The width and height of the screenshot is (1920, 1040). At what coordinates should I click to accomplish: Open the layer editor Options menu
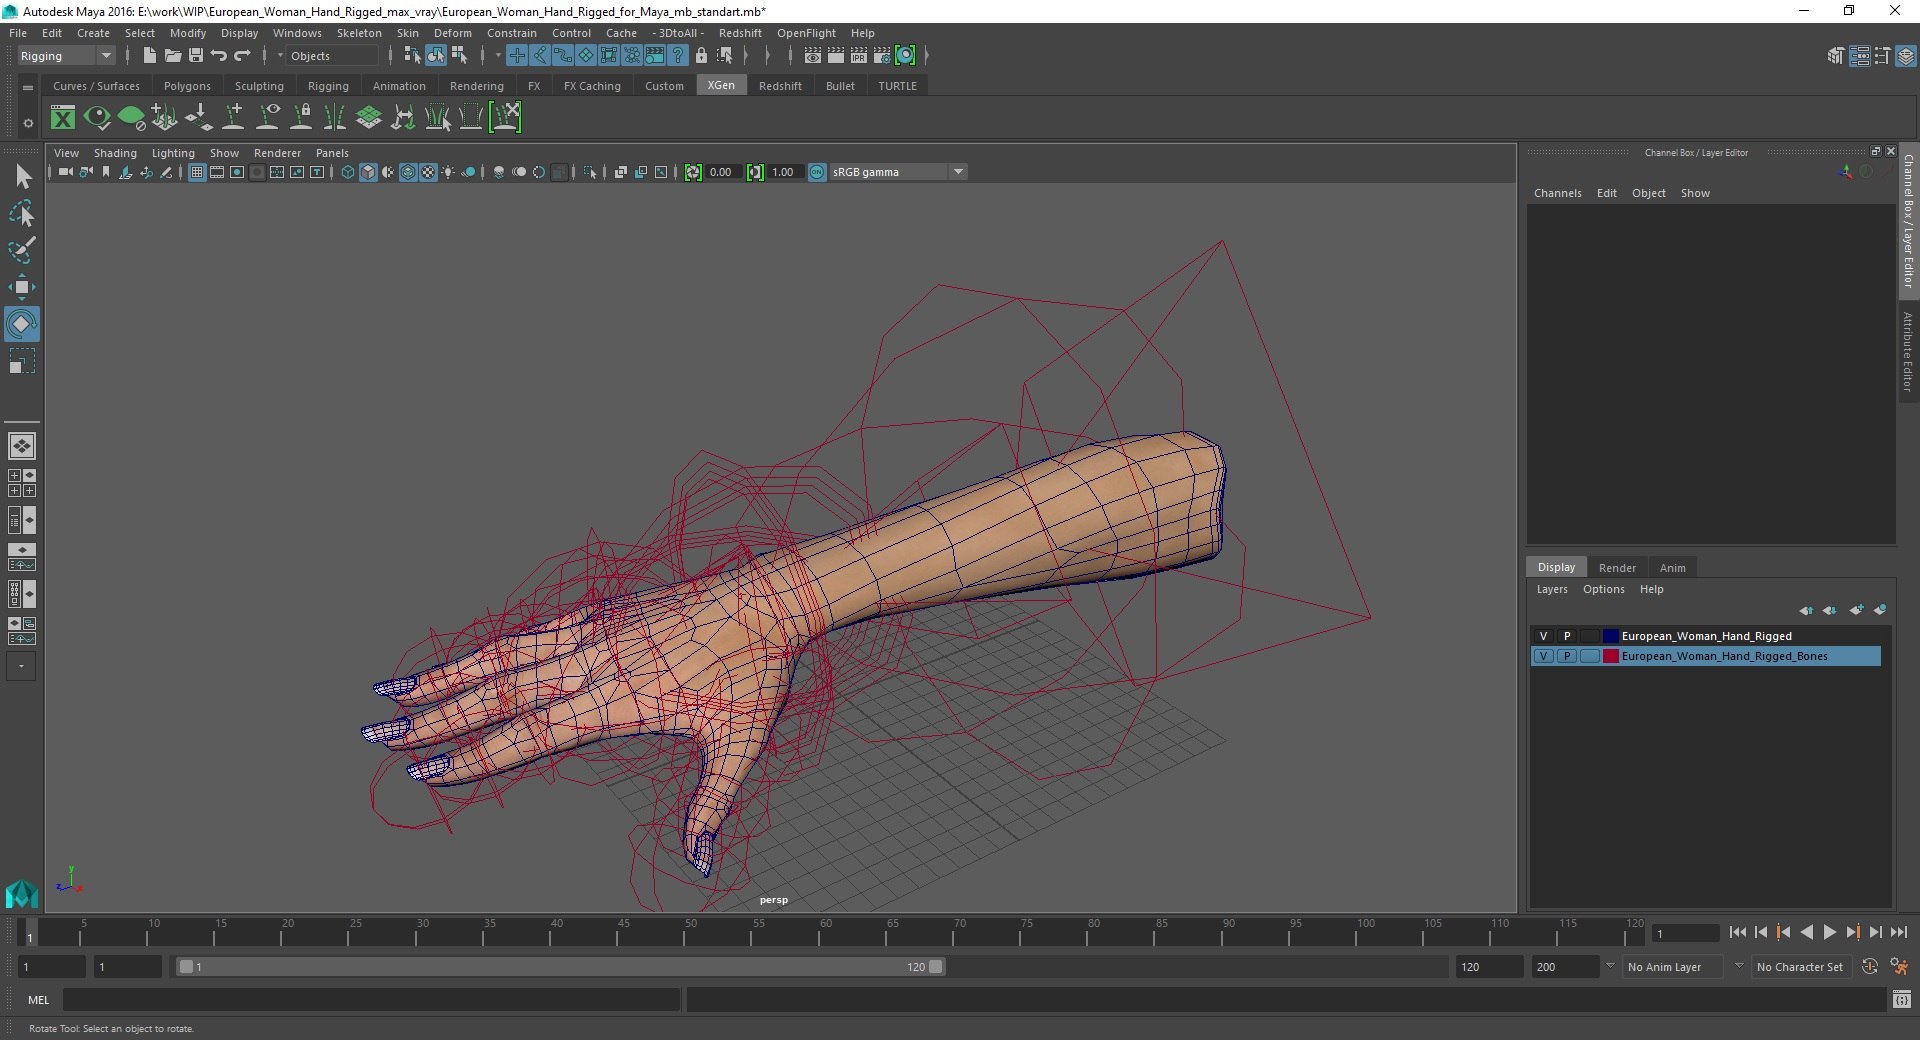click(1603, 589)
